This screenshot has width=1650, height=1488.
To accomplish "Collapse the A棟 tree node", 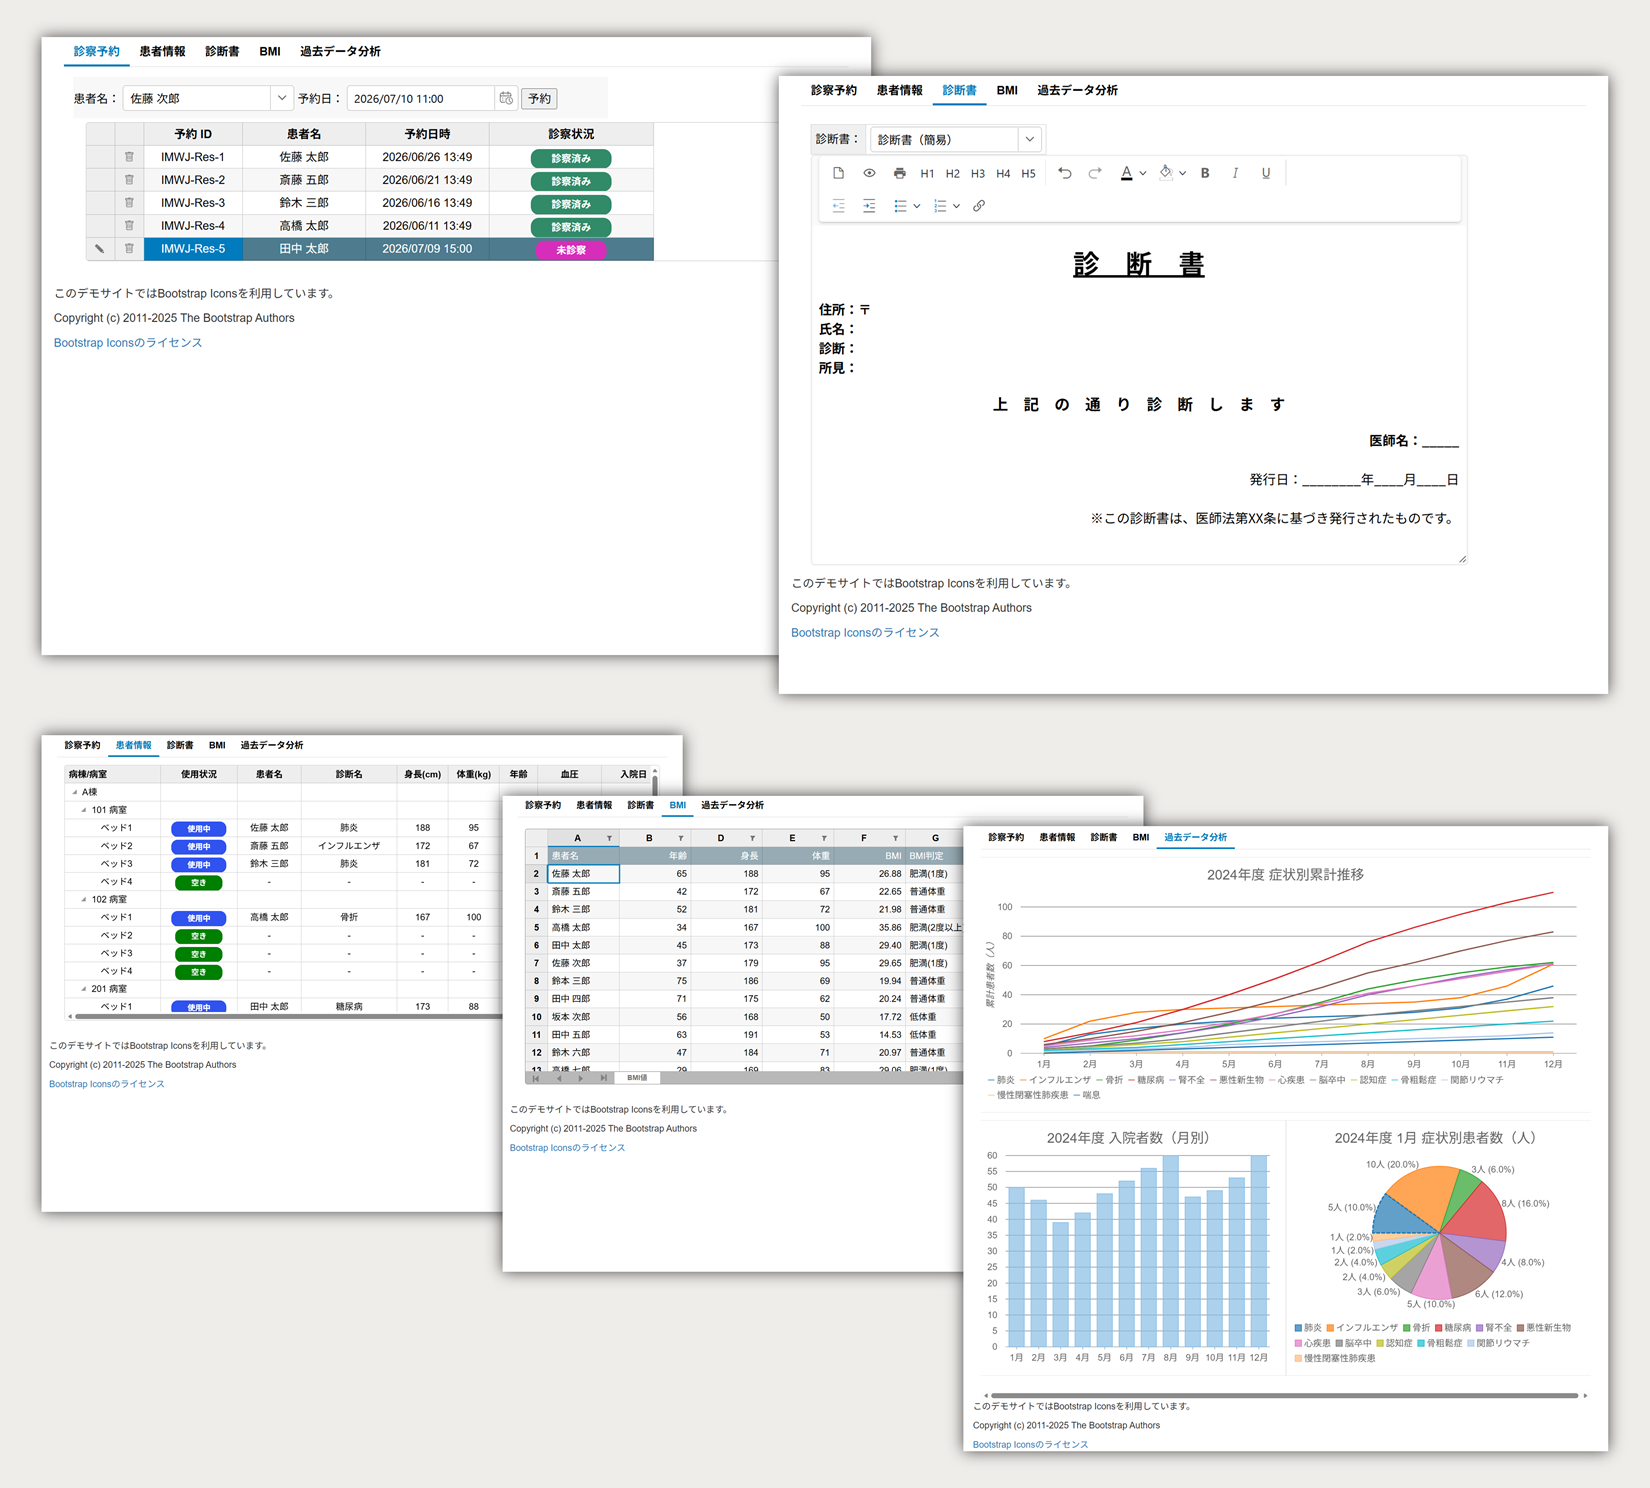I will (x=74, y=792).
